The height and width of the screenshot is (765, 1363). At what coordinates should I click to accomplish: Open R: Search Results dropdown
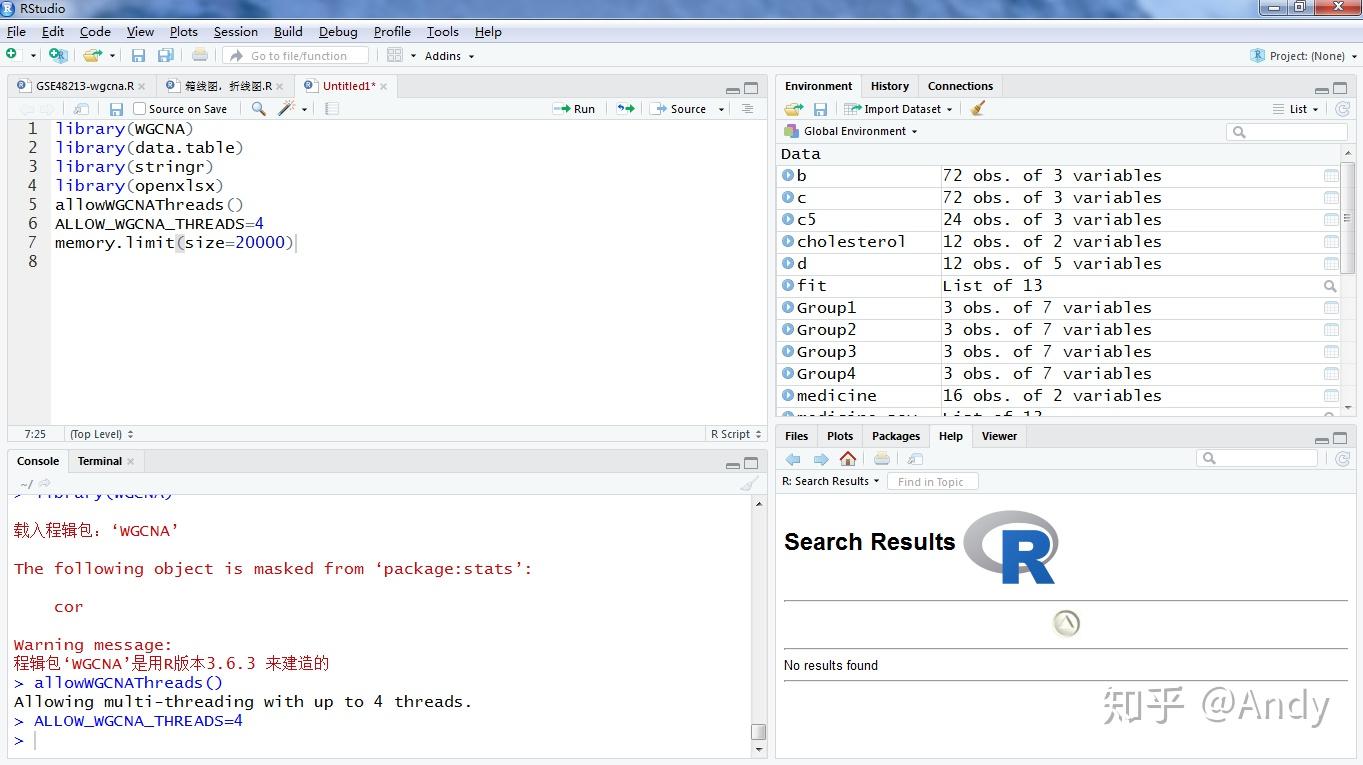[x=831, y=481]
